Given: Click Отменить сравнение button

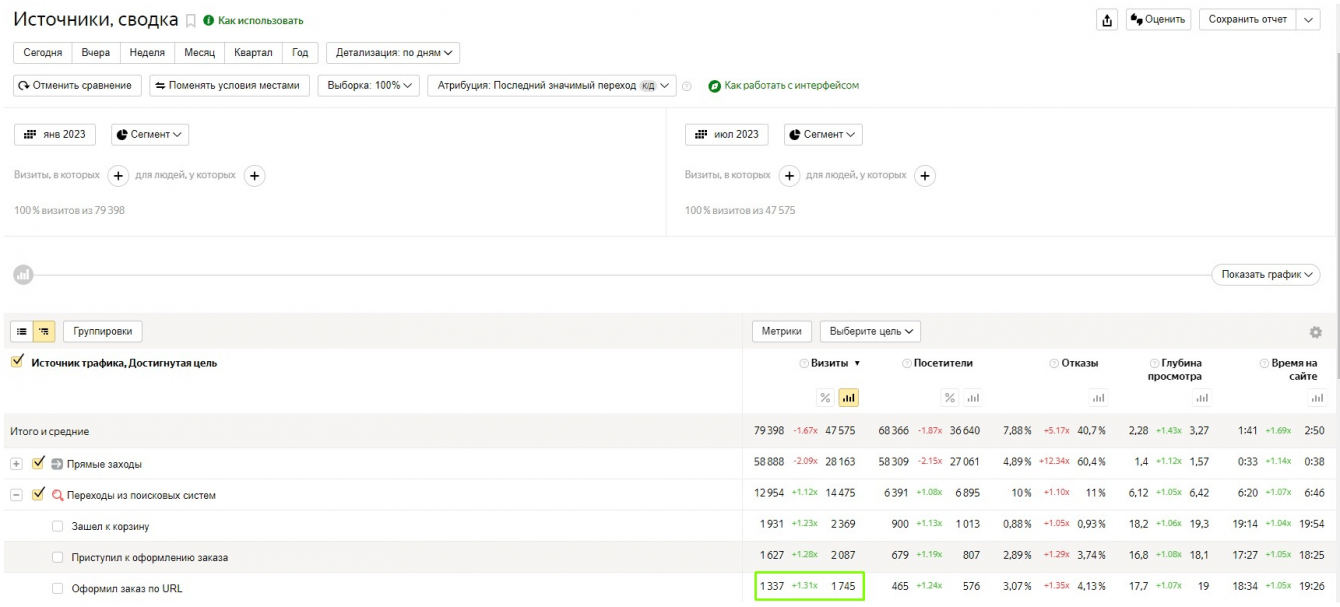Looking at the screenshot, I should click(x=77, y=86).
